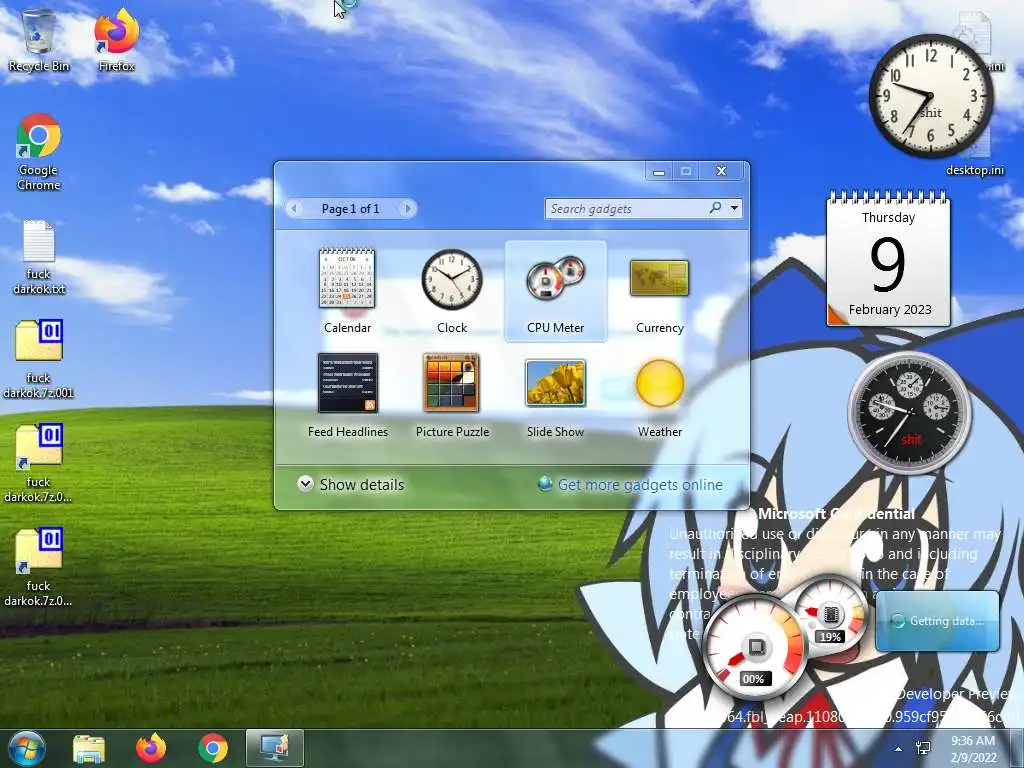This screenshot has width=1024, height=768.
Task: Select the darkok.txt text file icon
Action: [39, 257]
